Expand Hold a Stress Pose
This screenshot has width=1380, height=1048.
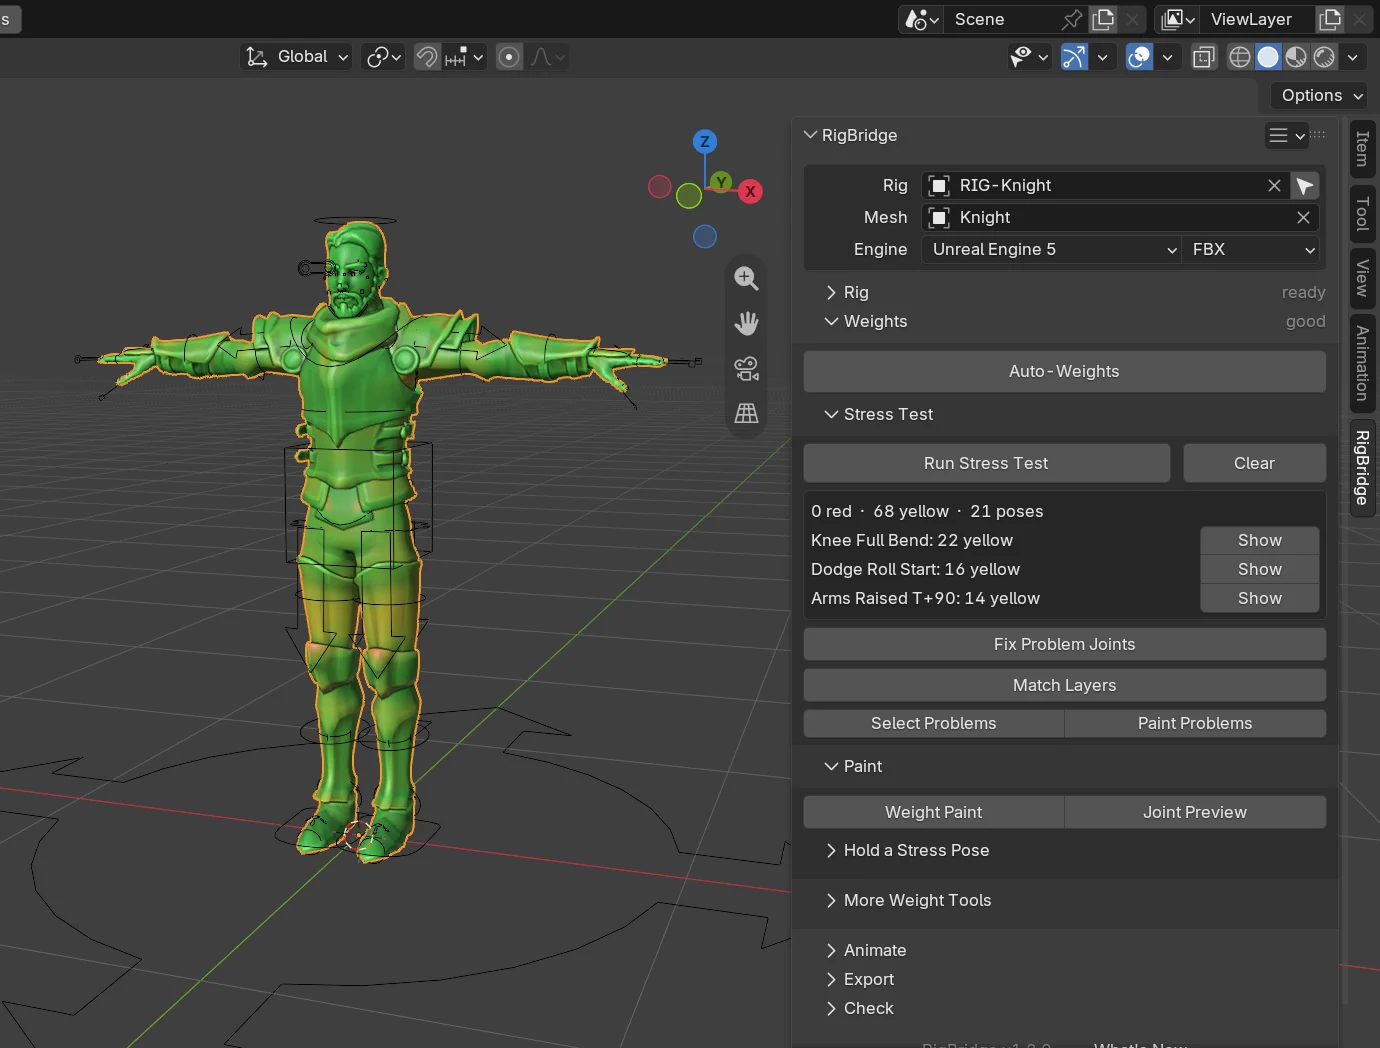831,850
